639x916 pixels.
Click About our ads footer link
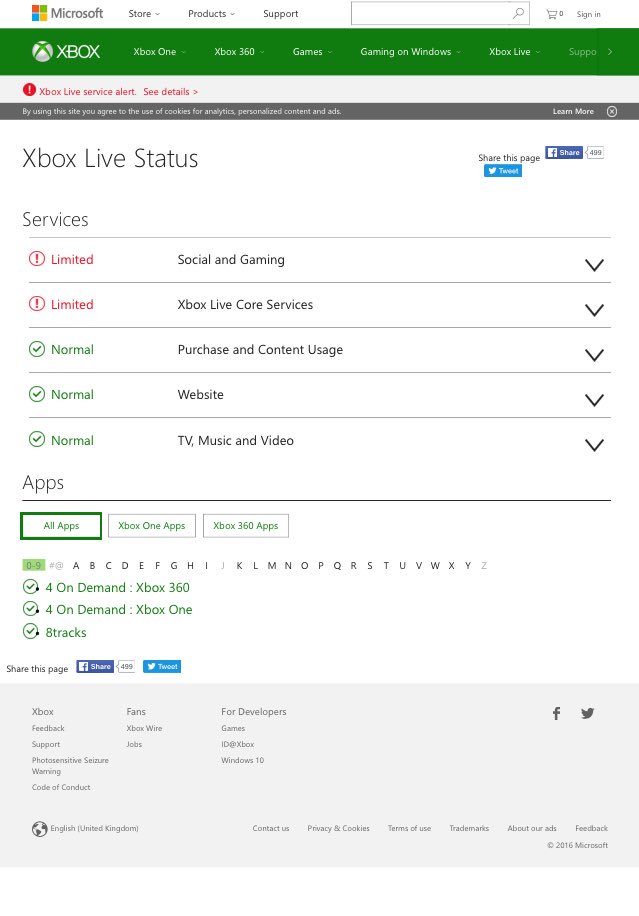(x=532, y=828)
